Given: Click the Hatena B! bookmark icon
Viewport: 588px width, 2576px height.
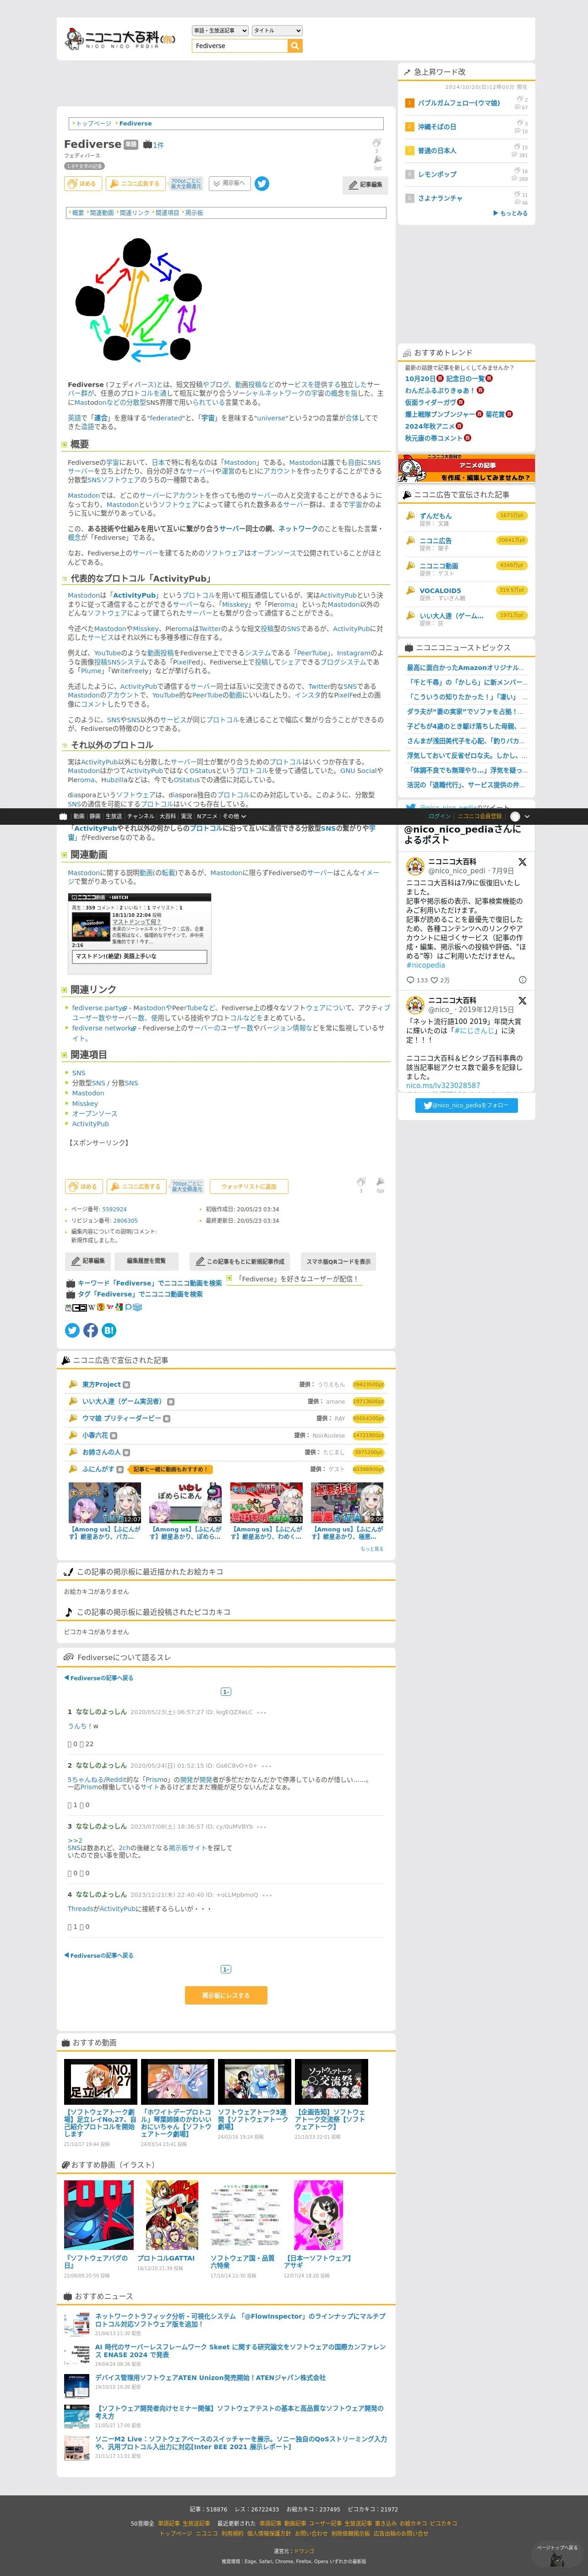Looking at the screenshot, I should click(x=109, y=1330).
